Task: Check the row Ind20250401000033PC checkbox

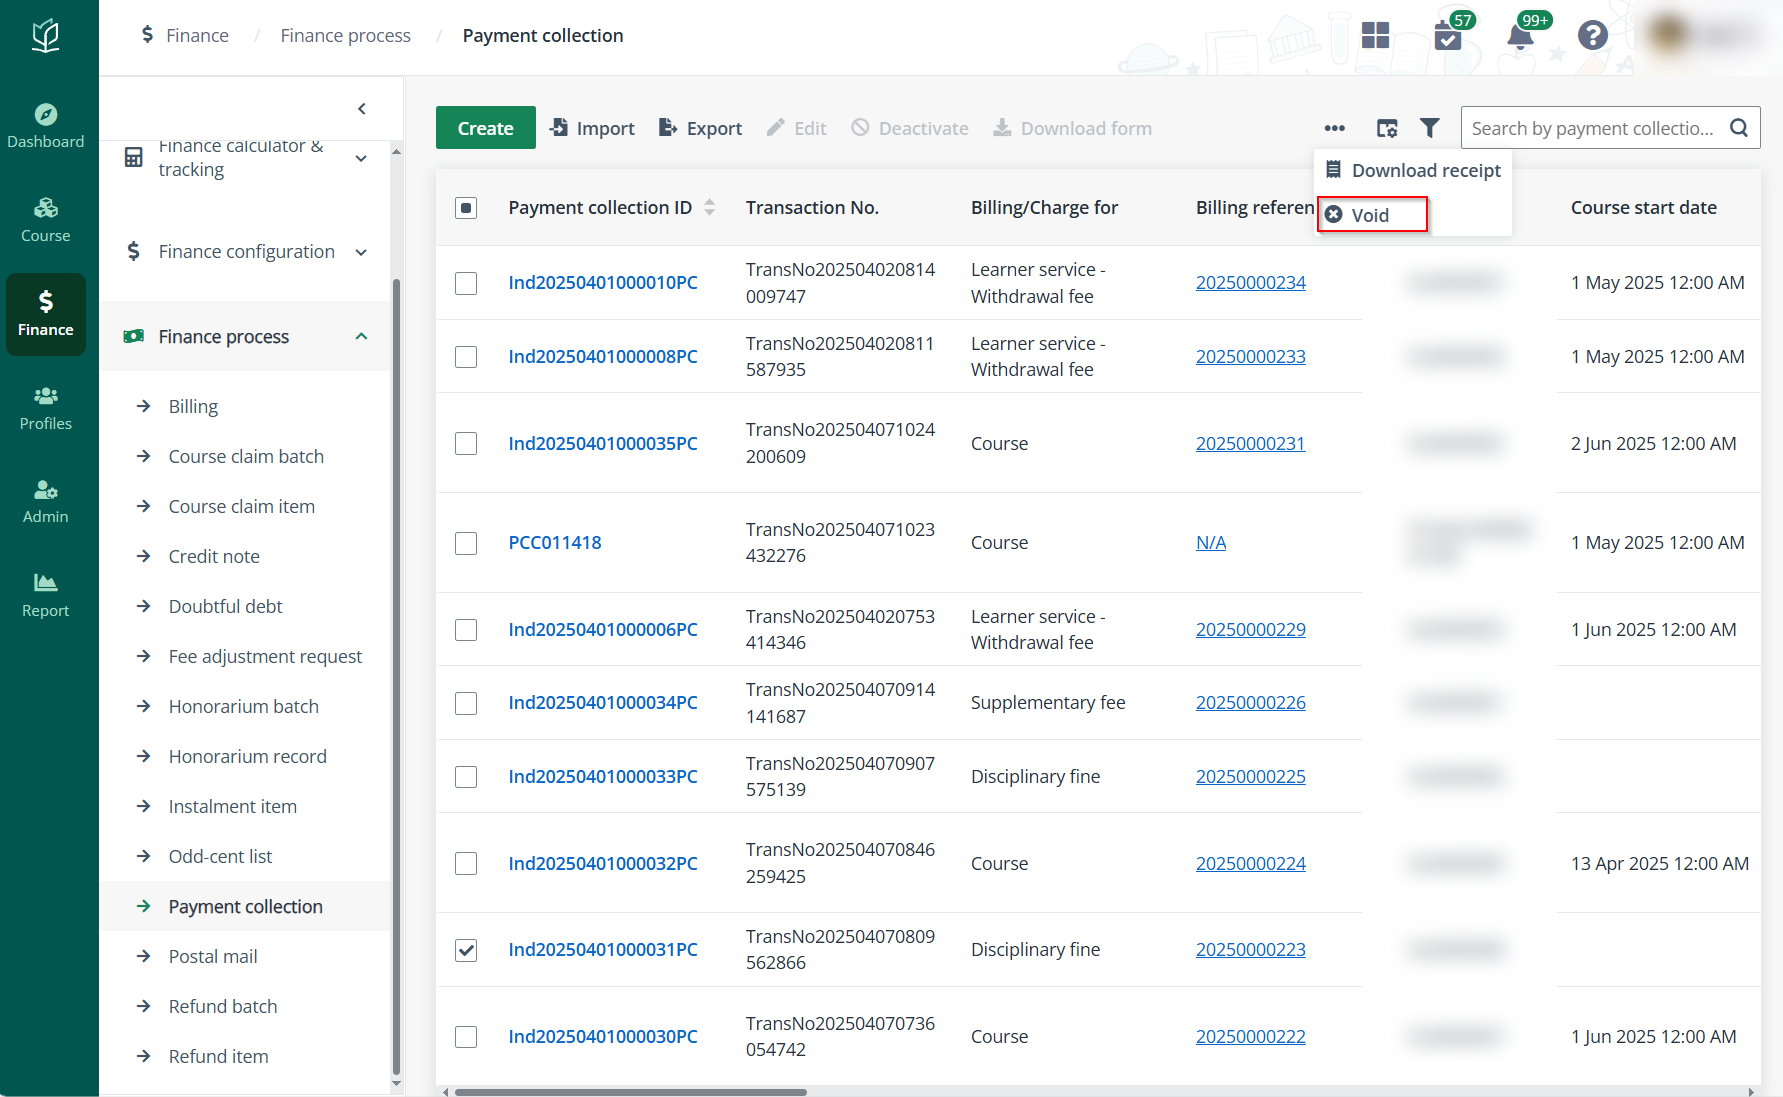Action: point(466,777)
